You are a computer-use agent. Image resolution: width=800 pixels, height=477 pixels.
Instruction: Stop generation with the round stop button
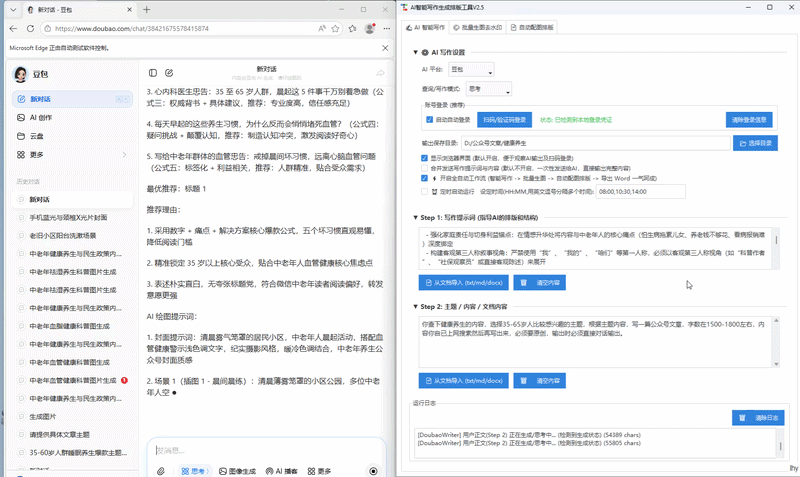[x=373, y=471]
